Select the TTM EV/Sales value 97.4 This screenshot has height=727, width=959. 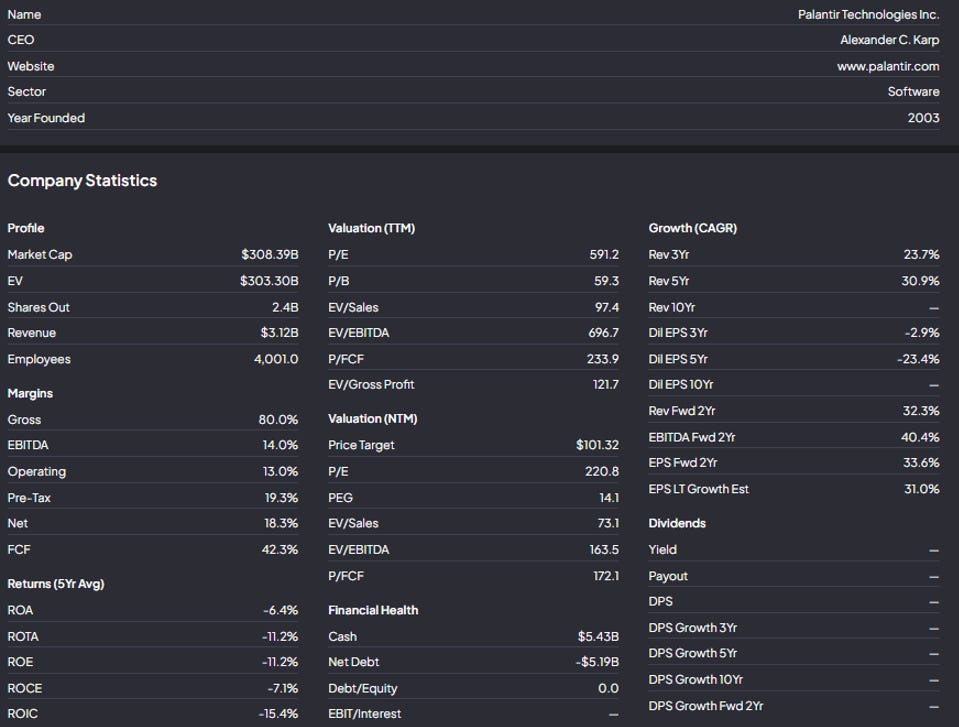[x=607, y=307]
